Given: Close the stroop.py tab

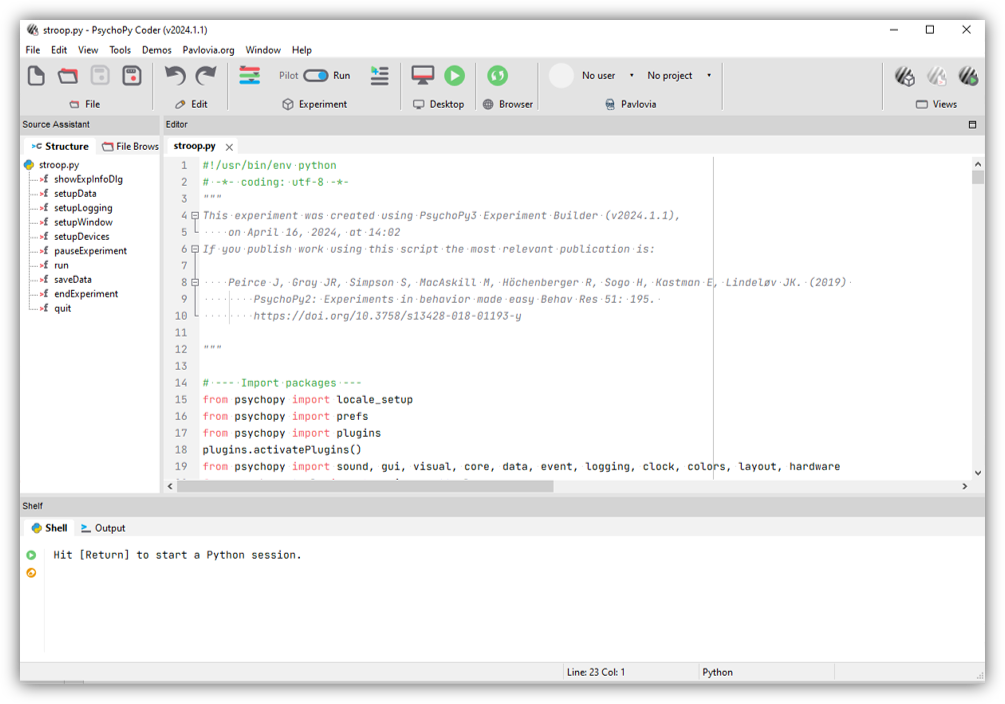Looking at the screenshot, I should (229, 147).
